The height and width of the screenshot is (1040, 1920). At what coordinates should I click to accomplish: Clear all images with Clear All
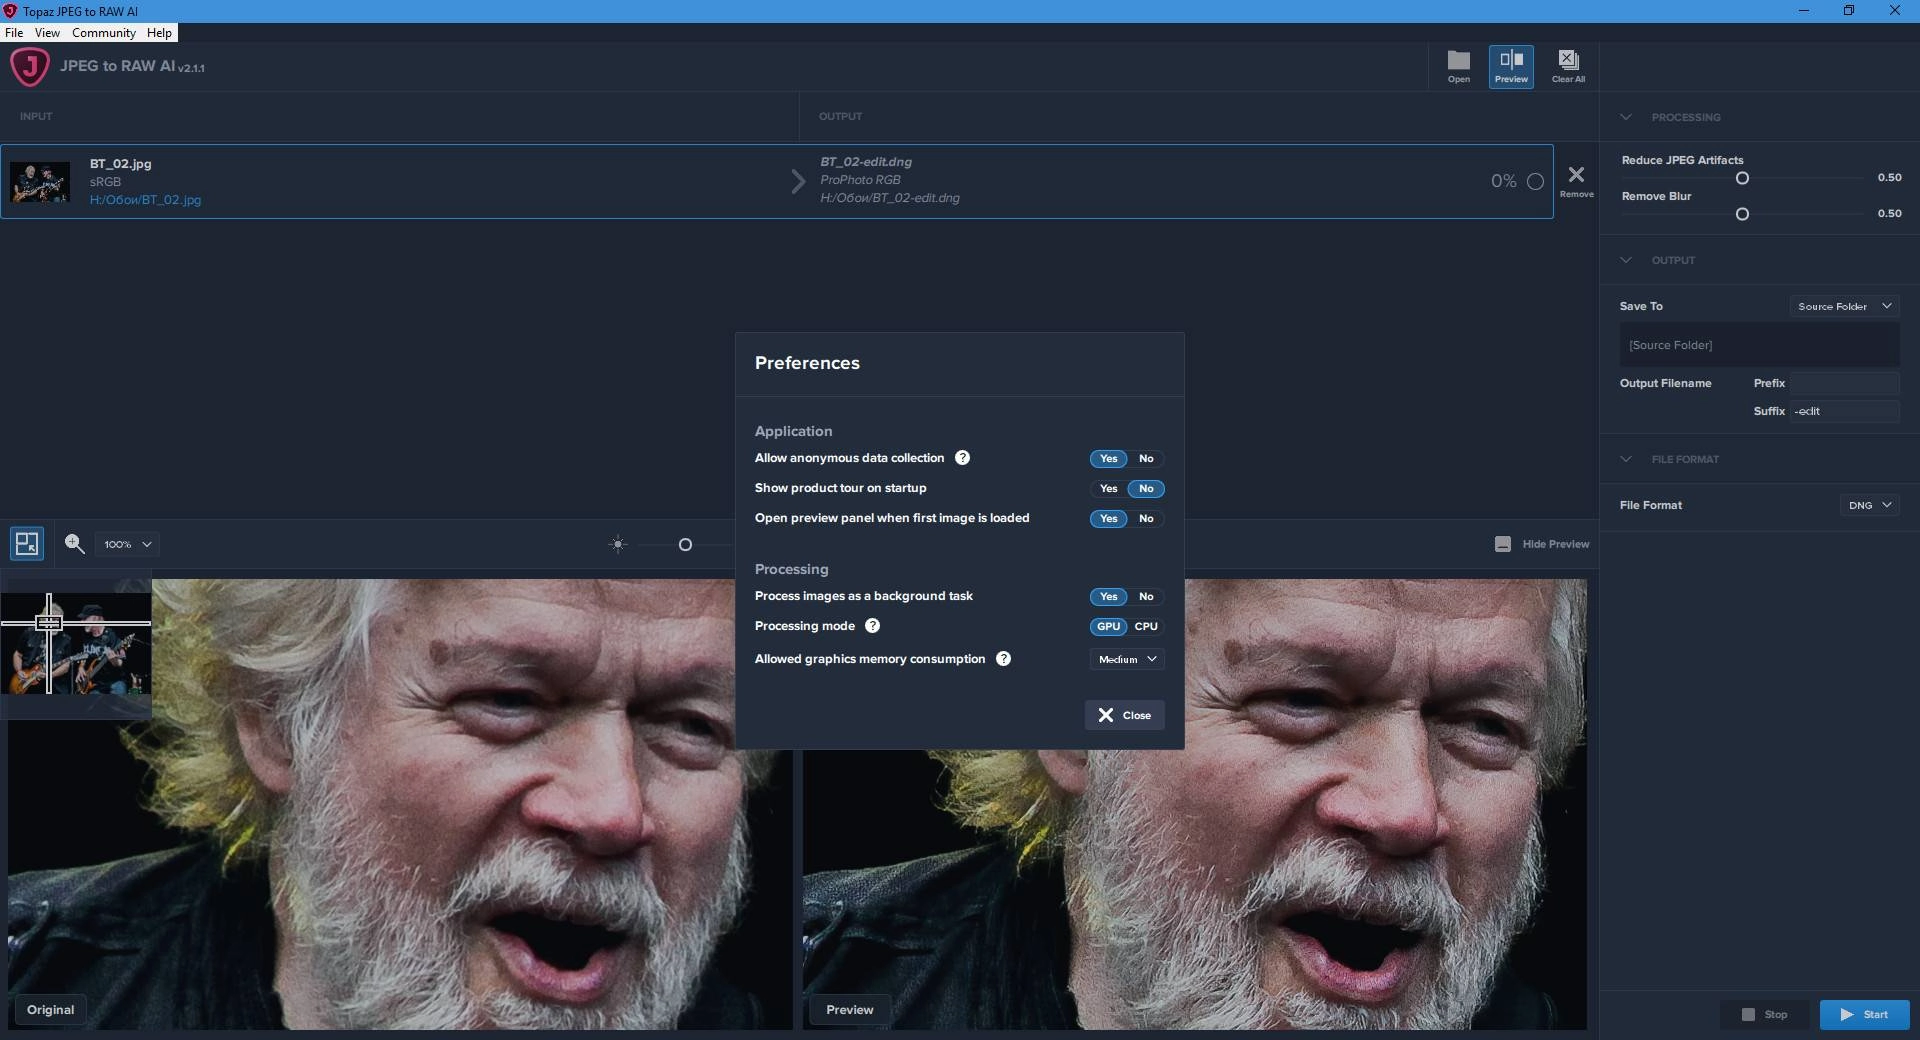click(1567, 67)
